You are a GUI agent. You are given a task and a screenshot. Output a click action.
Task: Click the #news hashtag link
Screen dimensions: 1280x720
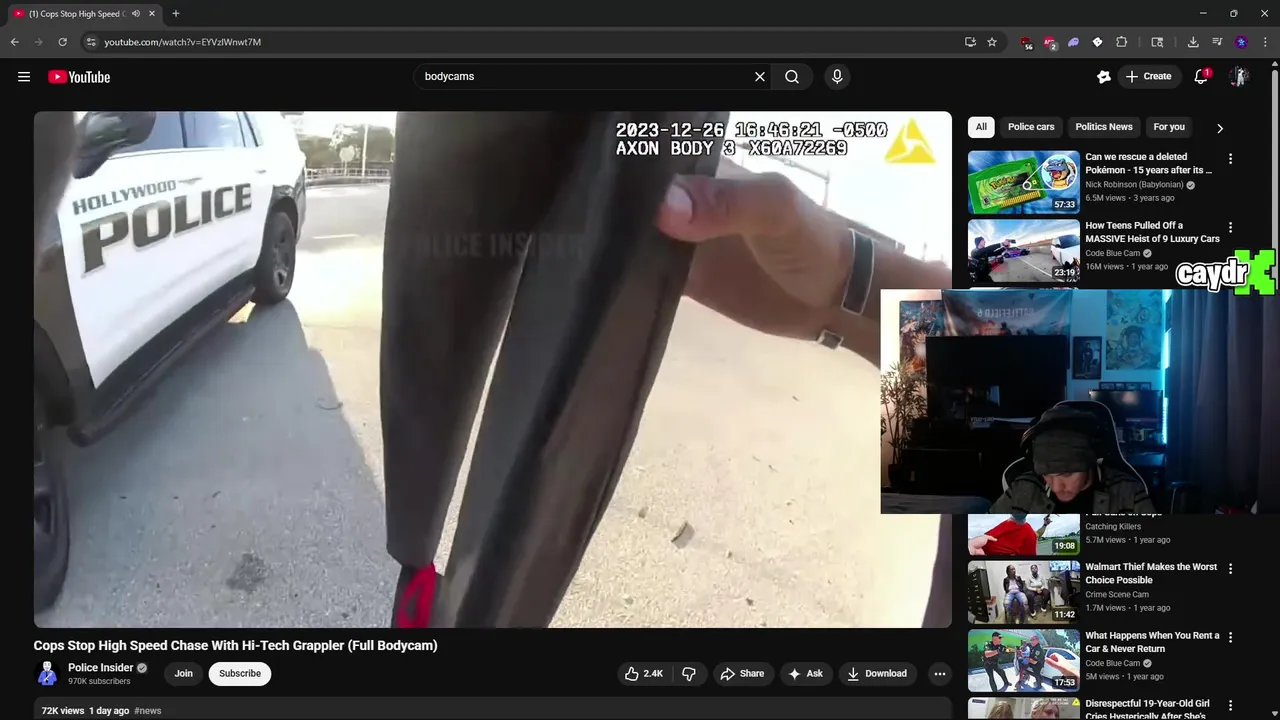pos(147,711)
